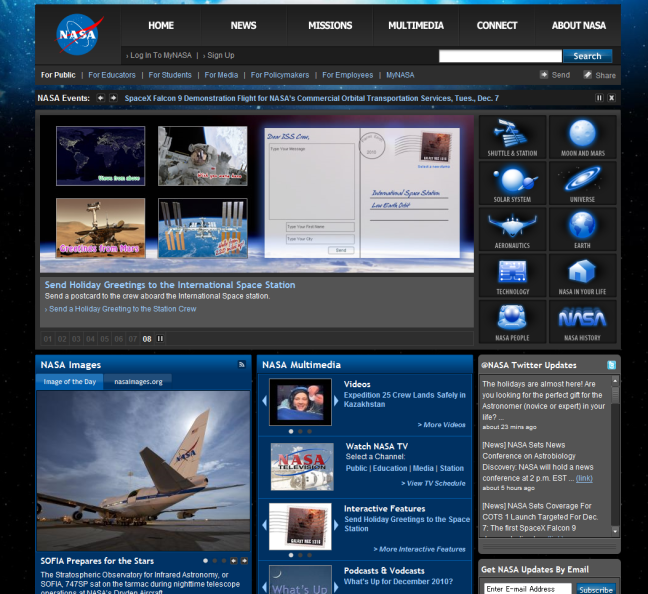This screenshot has width=648, height=594.
Task: Show next video in Videos carousel
Action: 336,401
